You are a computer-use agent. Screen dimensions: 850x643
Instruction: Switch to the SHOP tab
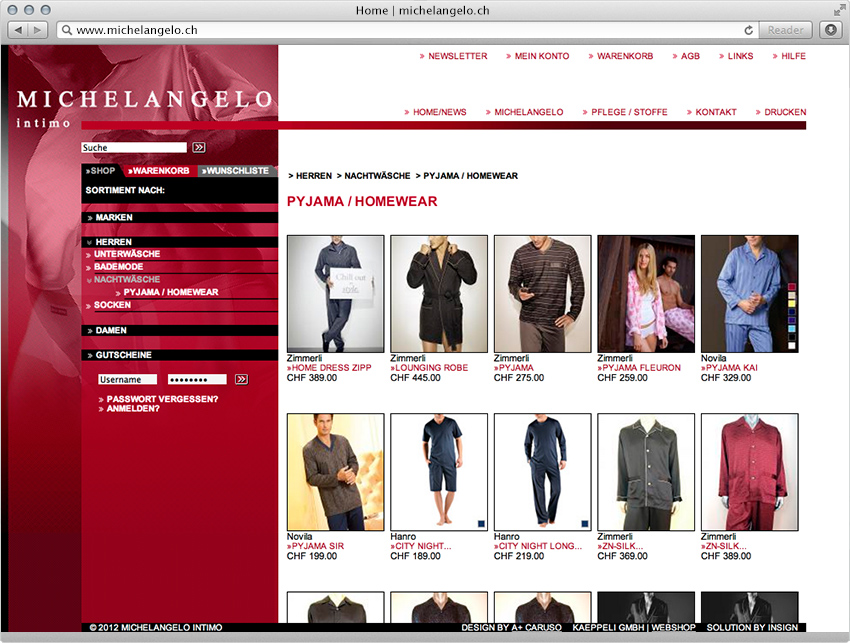[x=101, y=171]
